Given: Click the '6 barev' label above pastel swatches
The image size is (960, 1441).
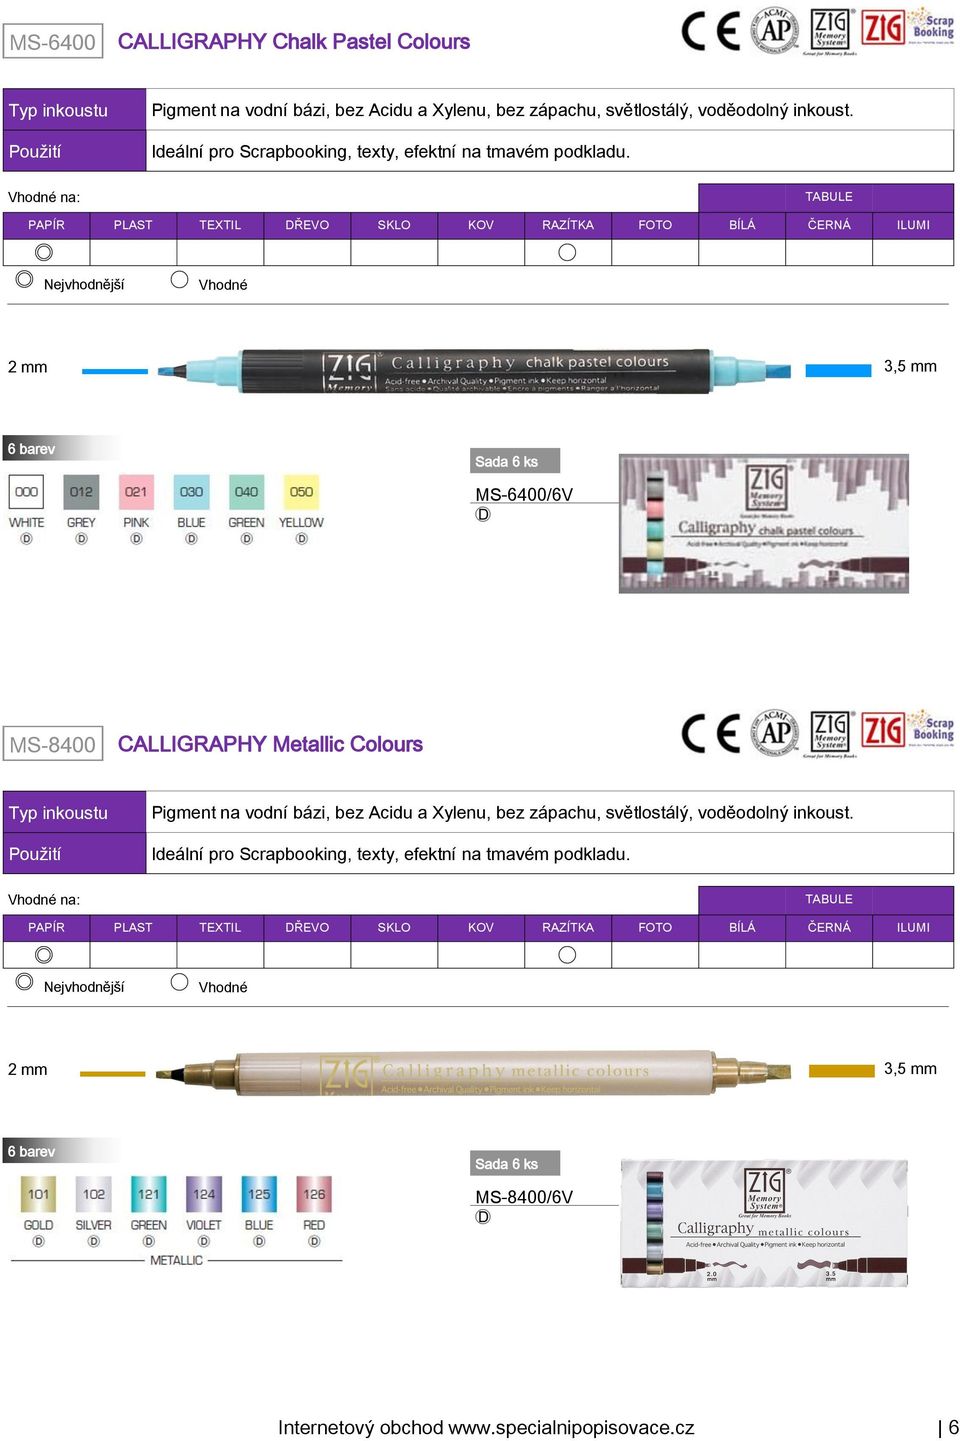Looking at the screenshot, I should (x=32, y=449).
